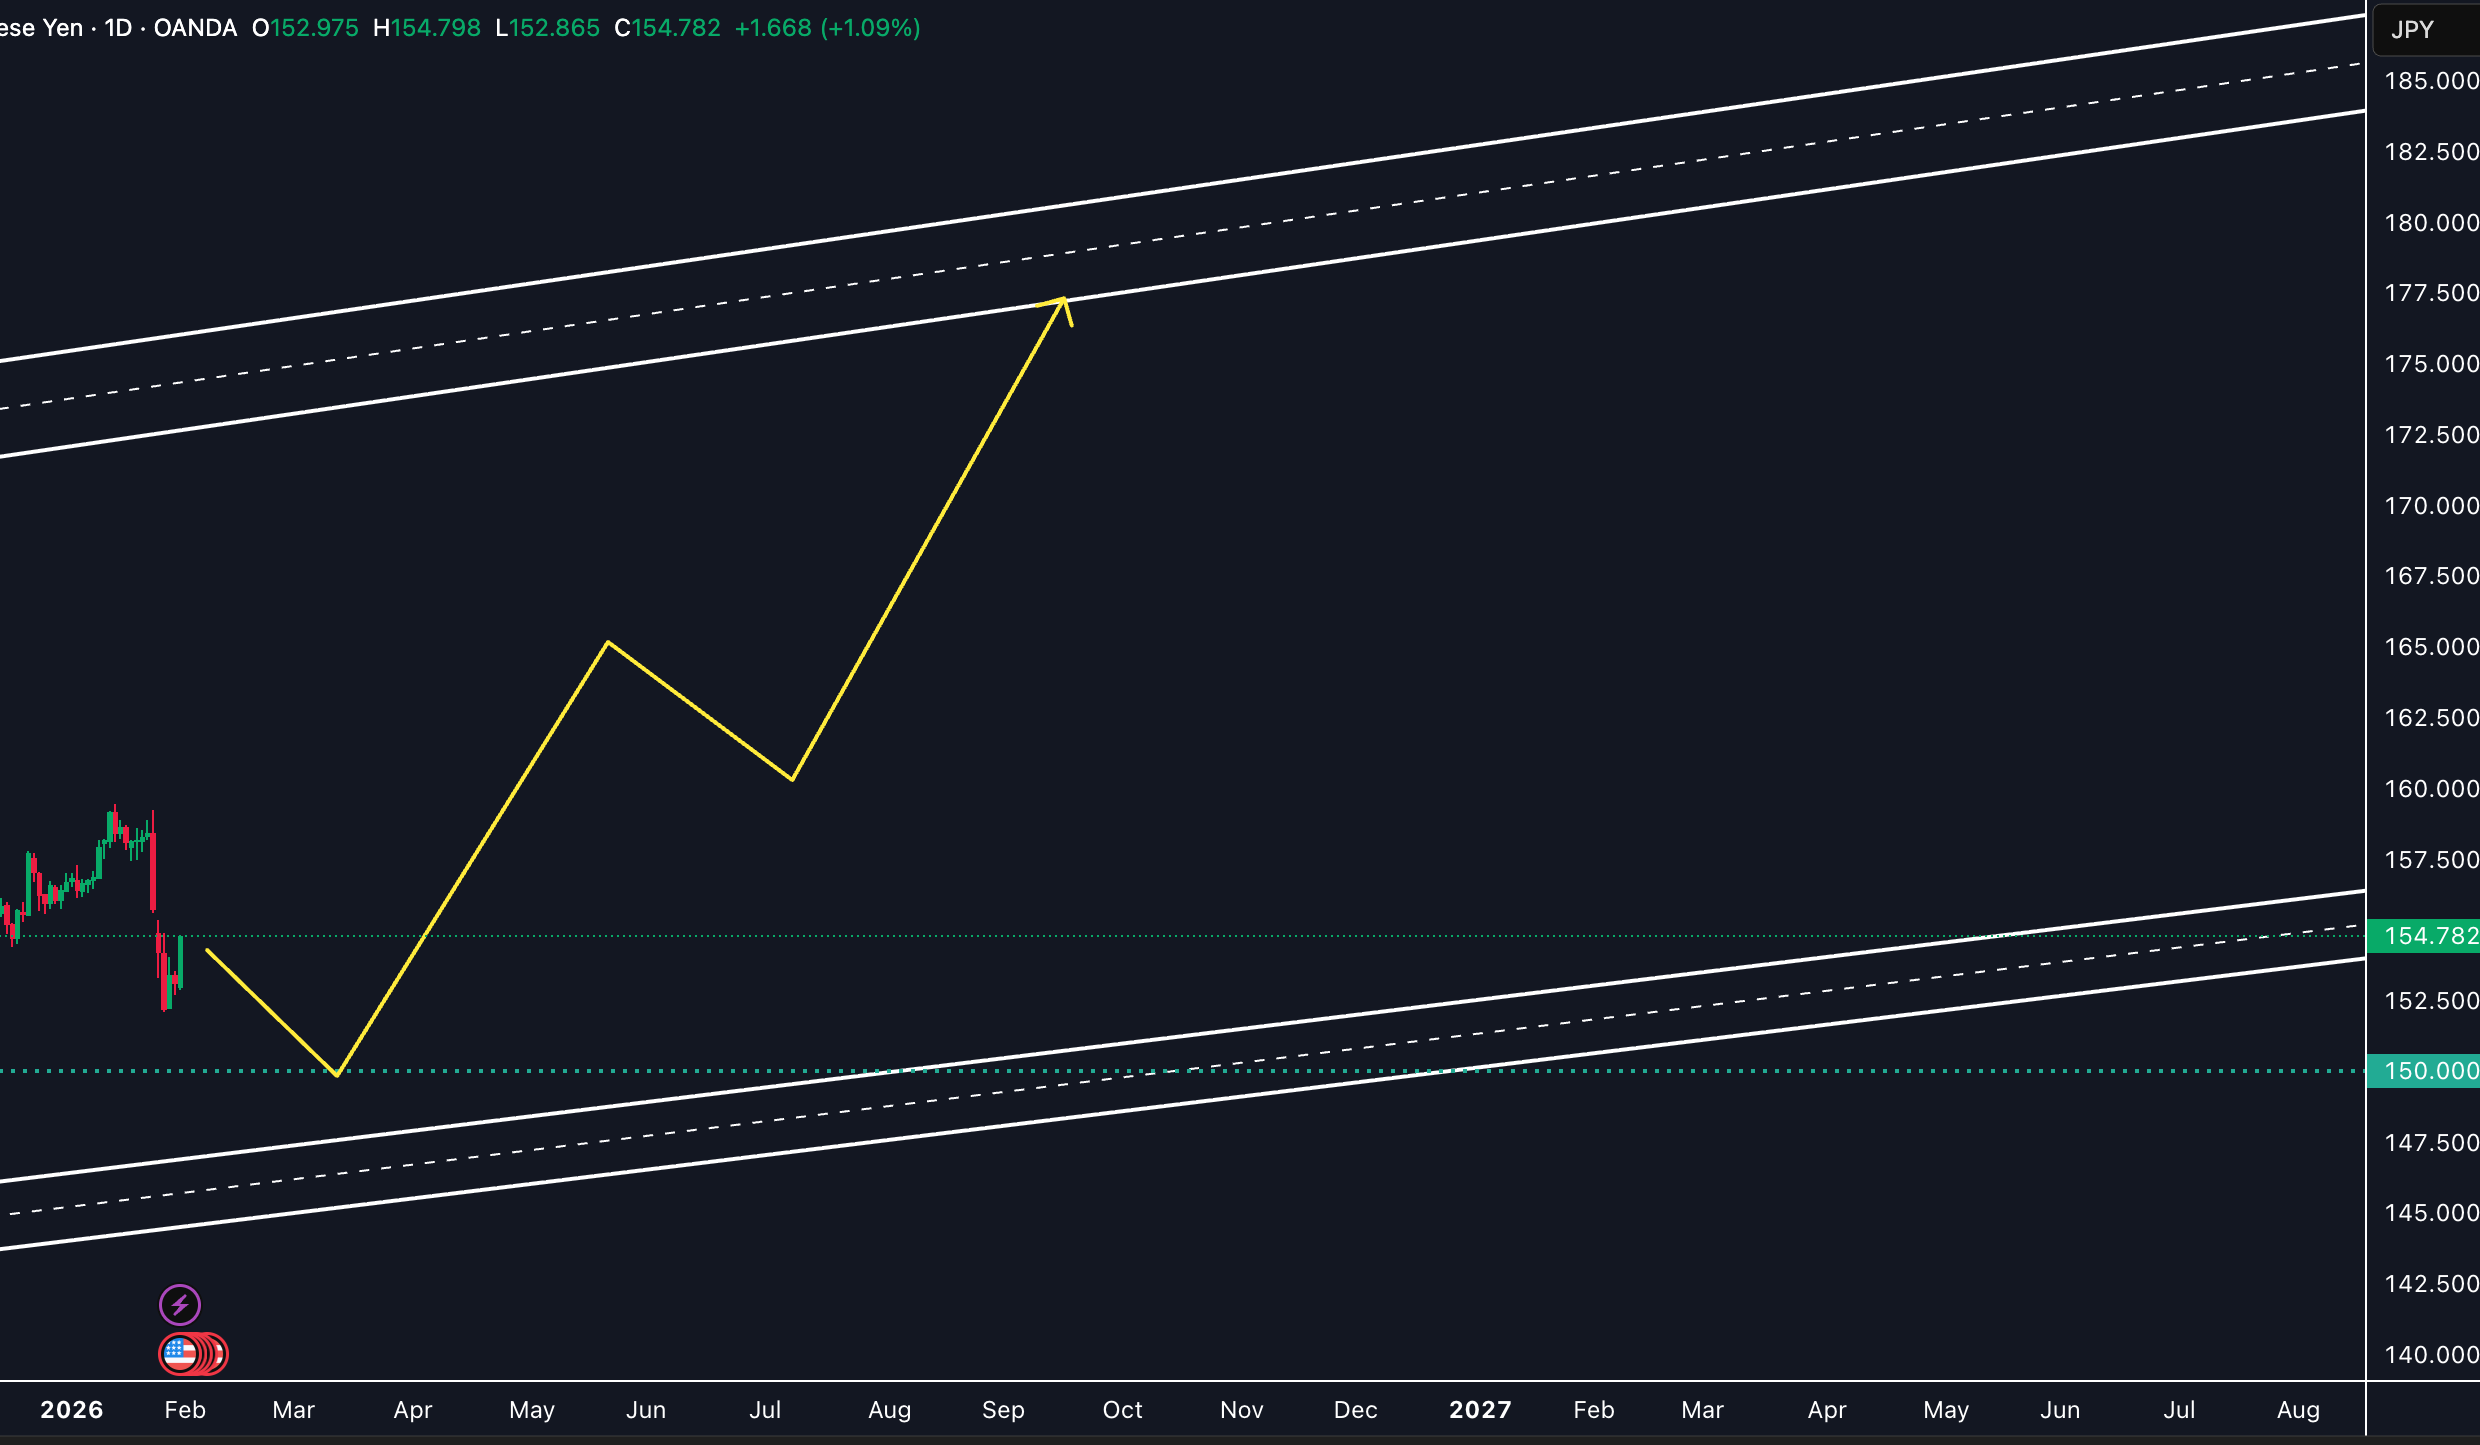Viewport: 2480px width, 1445px height.
Task: Select the yellow arrowhead near September
Action: [1064, 300]
